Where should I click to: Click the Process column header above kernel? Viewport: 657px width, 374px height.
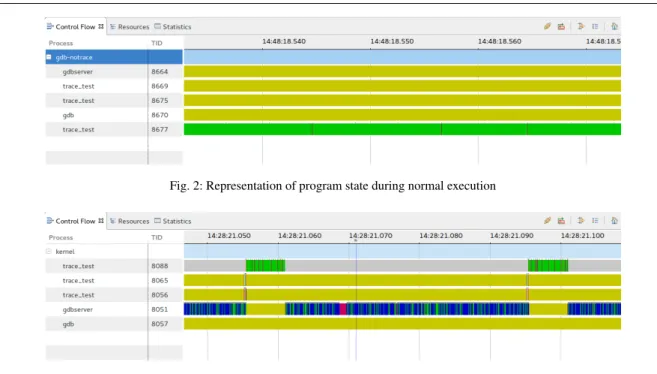click(61, 237)
